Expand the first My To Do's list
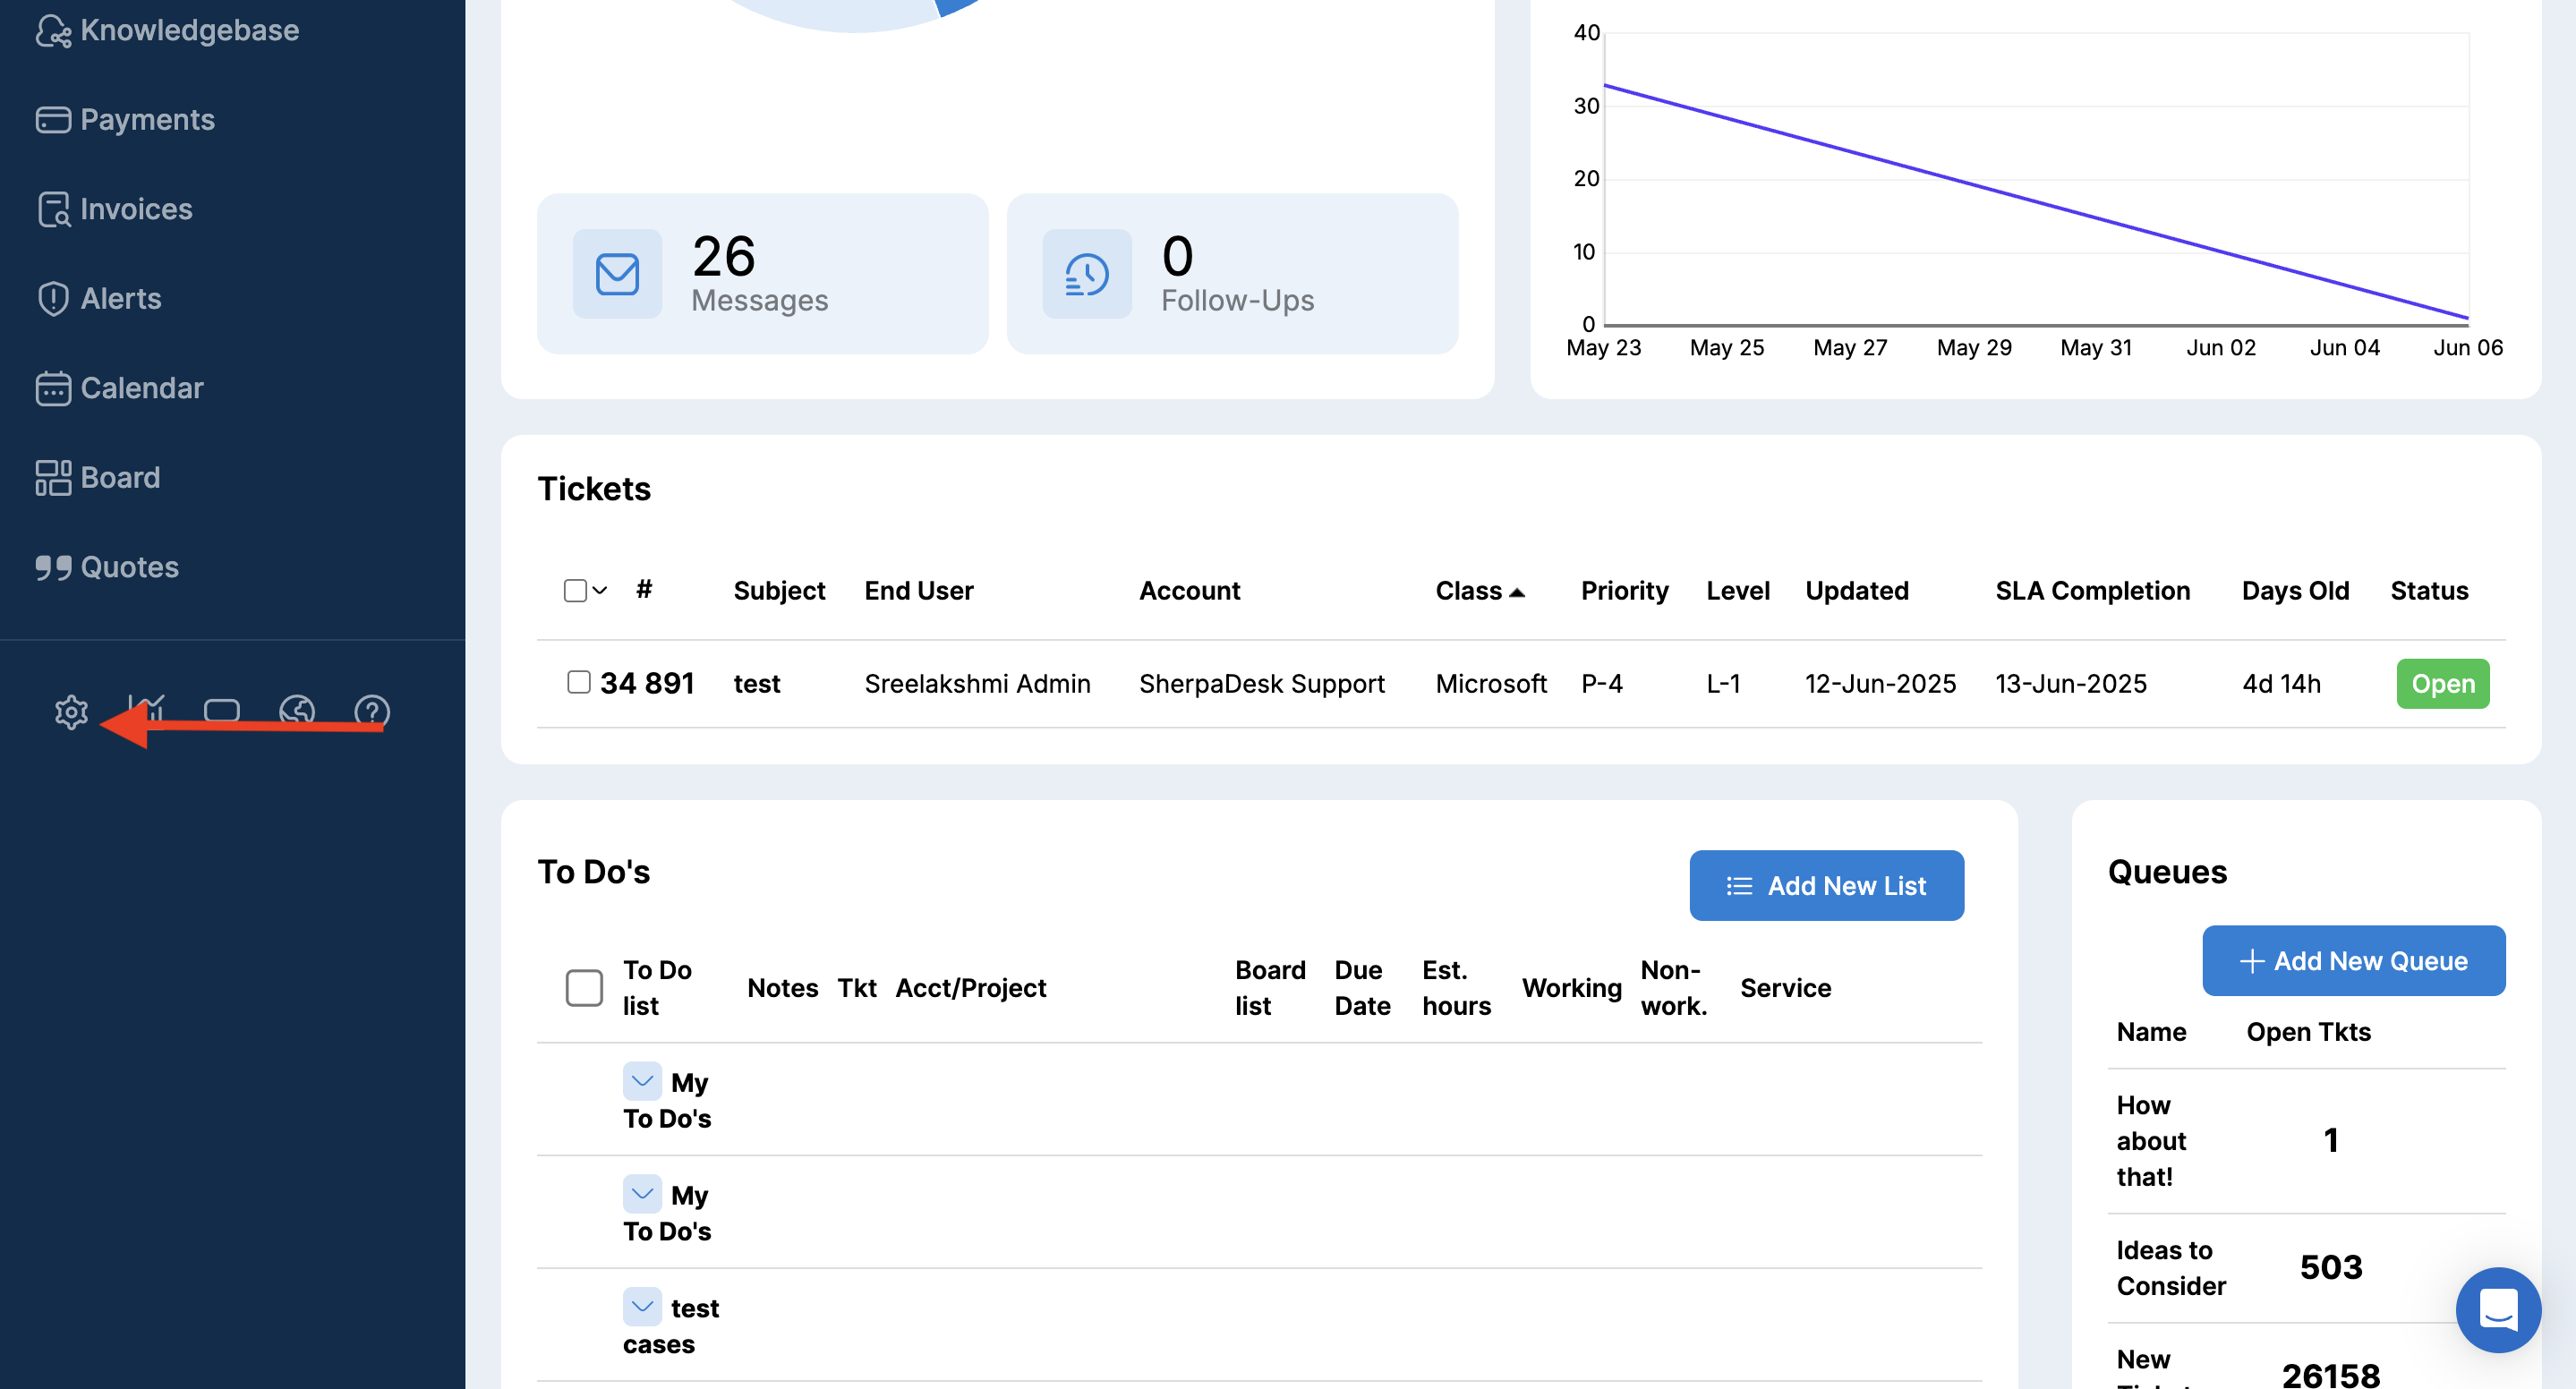This screenshot has width=2576, height=1389. [x=642, y=1081]
